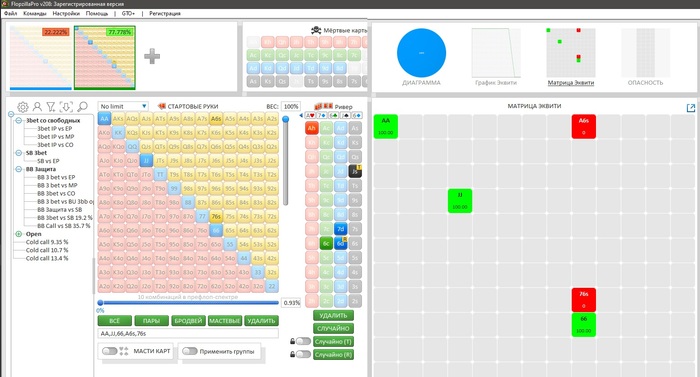
Task: Open the magnifier search tool
Action: coord(82,107)
